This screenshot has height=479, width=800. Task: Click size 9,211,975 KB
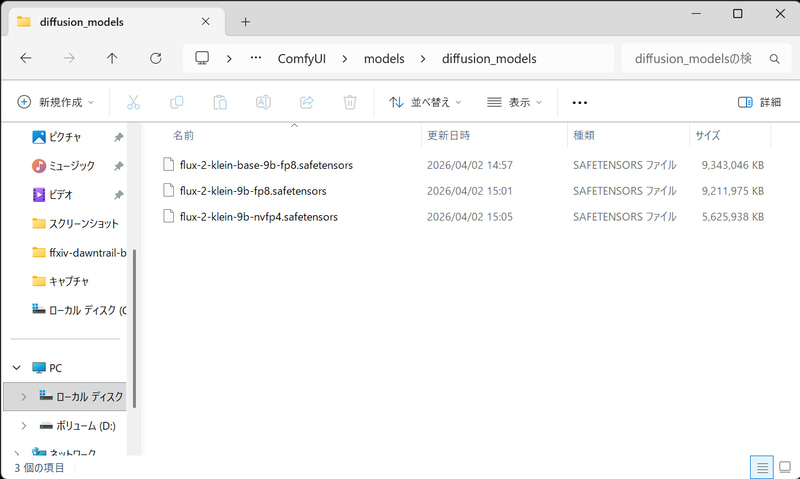733,191
